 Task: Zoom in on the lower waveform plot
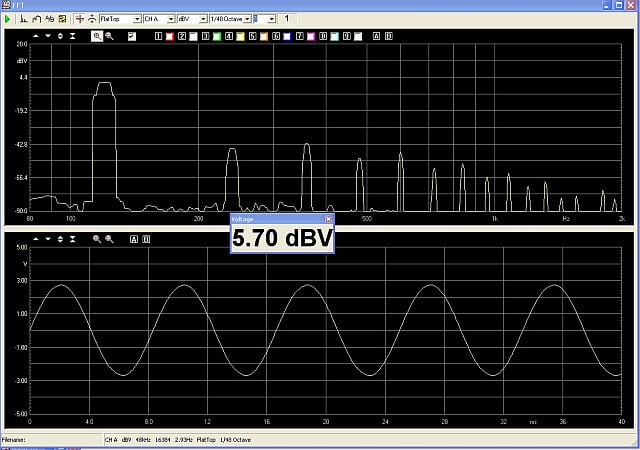(x=97, y=240)
